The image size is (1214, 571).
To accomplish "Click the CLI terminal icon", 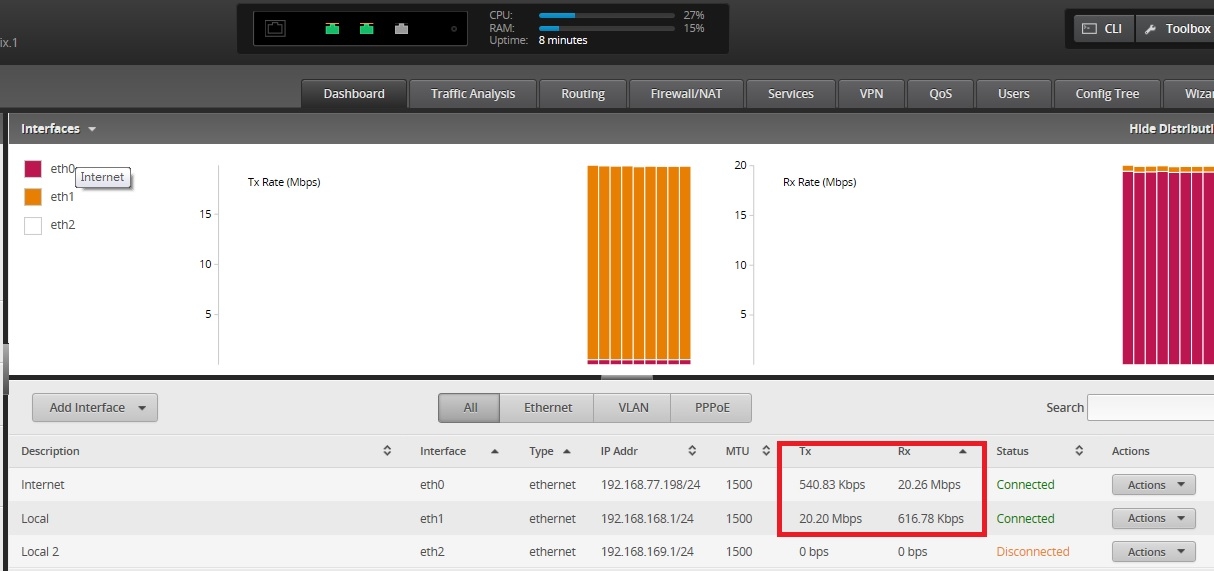I will tap(1091, 29).
